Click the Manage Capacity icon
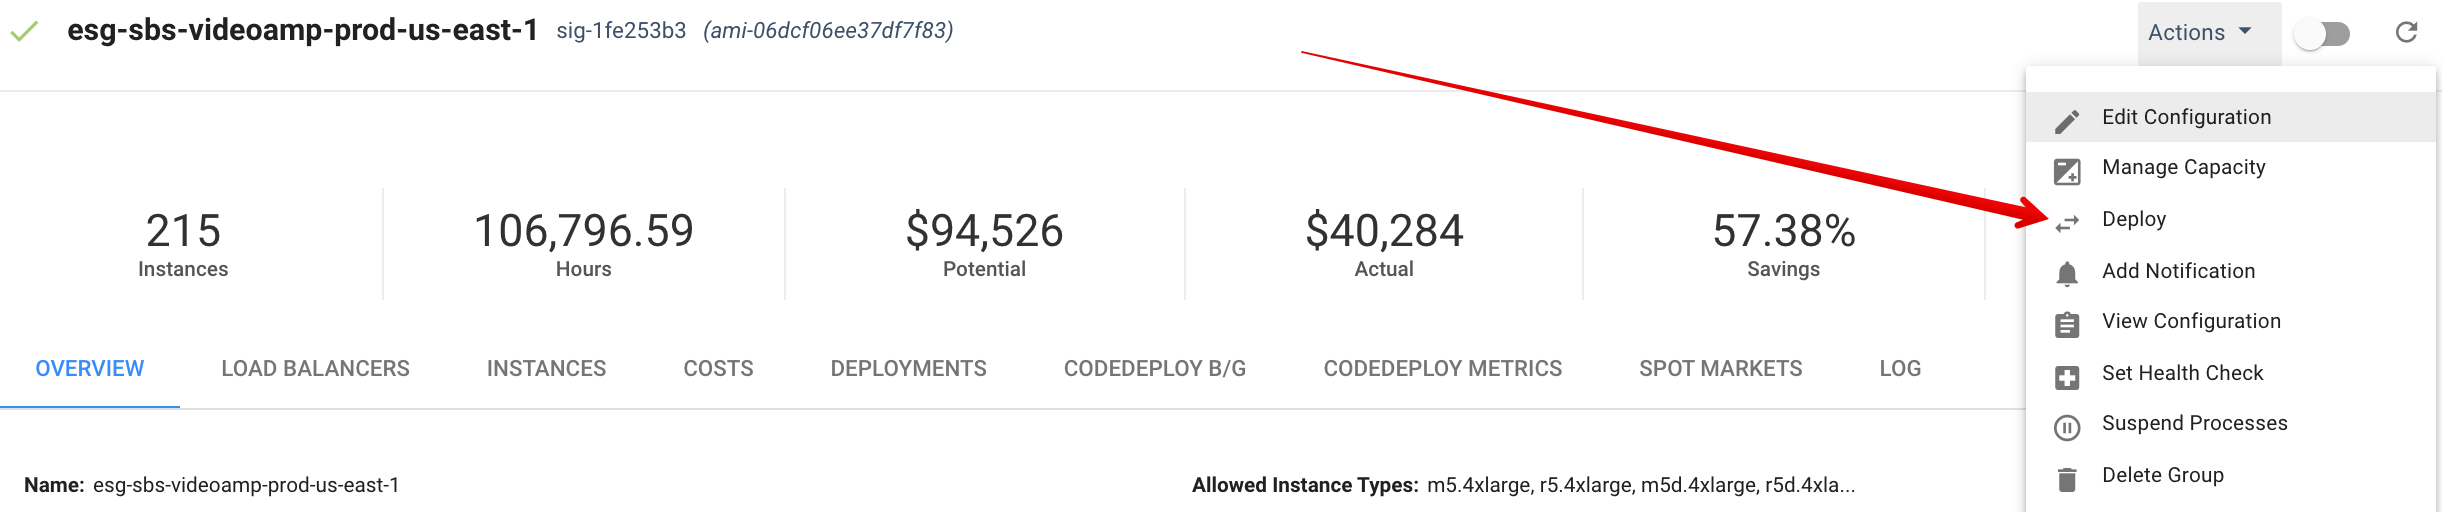The image size is (2442, 512). (x=2067, y=172)
